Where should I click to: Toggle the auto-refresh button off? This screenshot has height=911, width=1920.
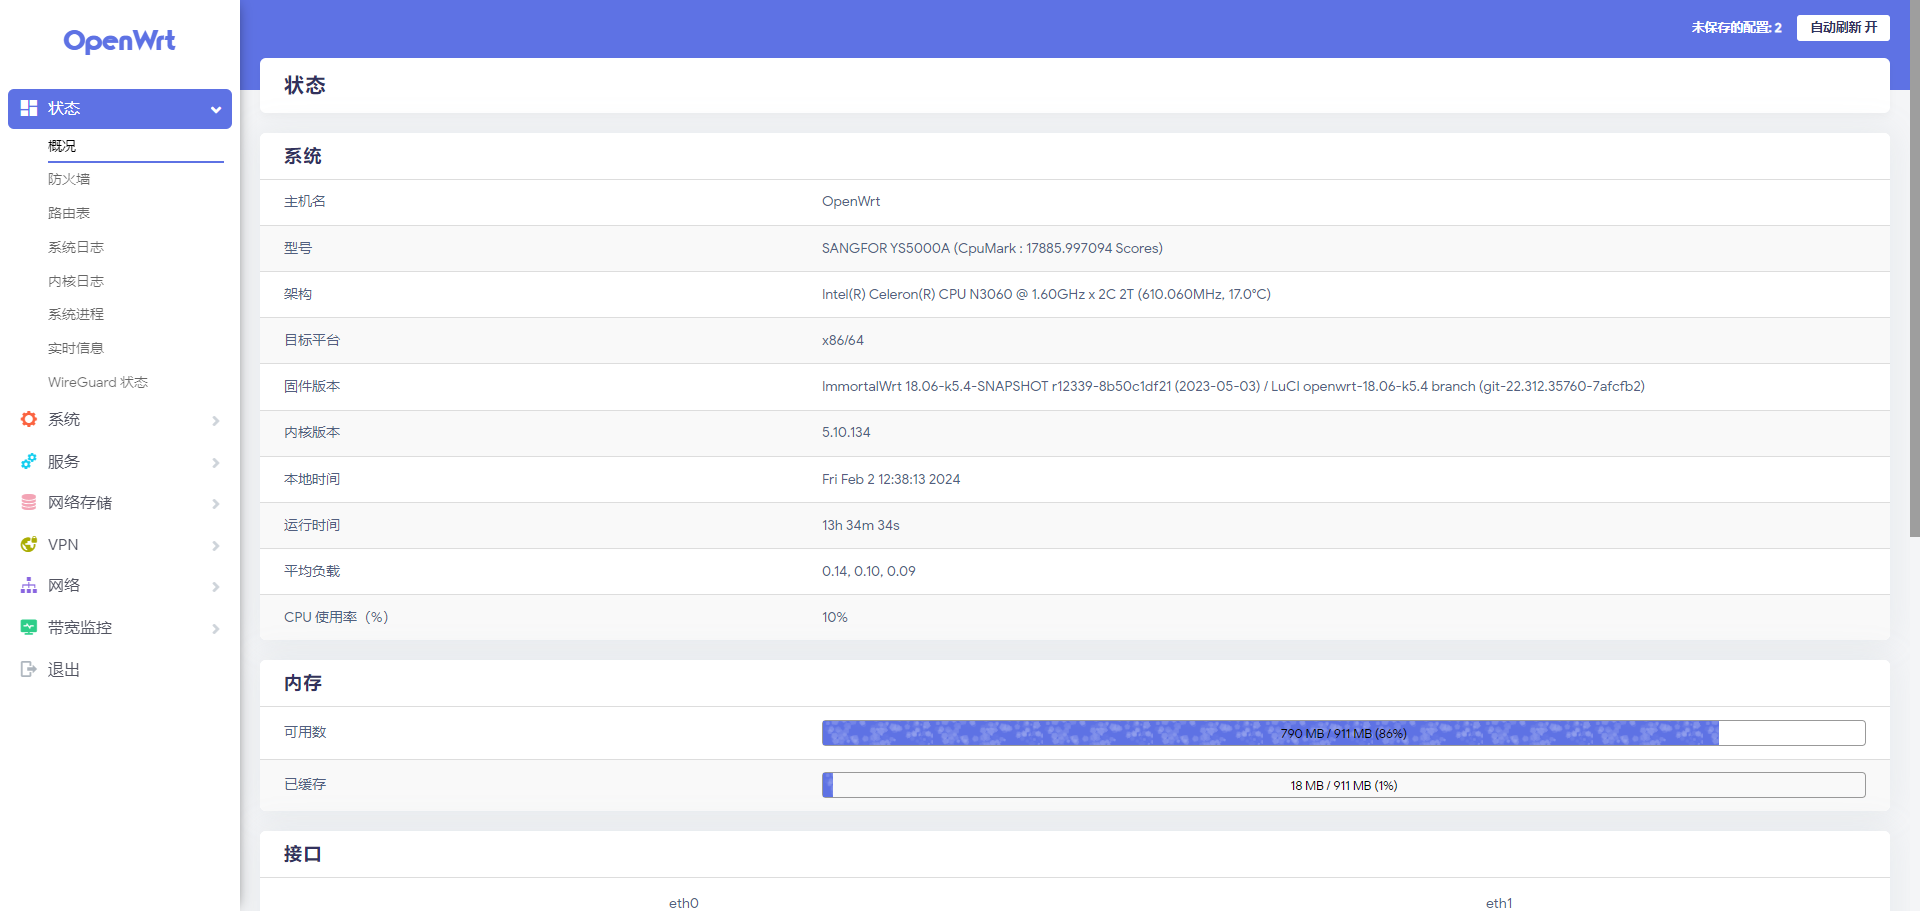[x=1842, y=28]
